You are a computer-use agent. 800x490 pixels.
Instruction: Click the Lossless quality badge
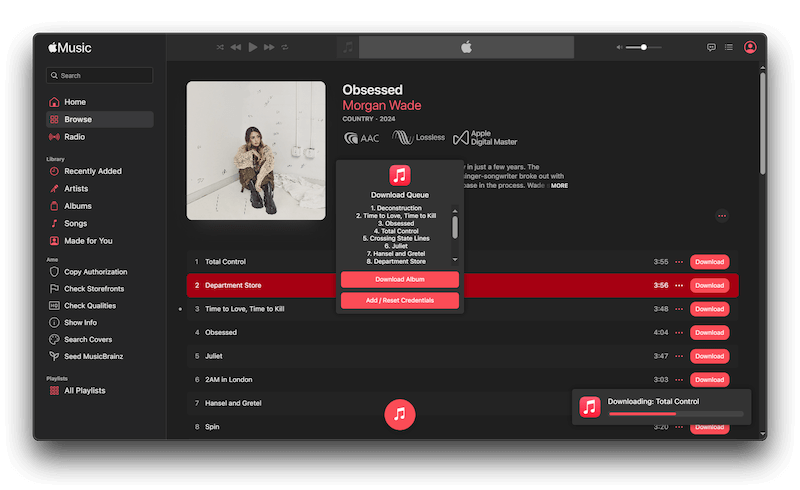point(418,137)
